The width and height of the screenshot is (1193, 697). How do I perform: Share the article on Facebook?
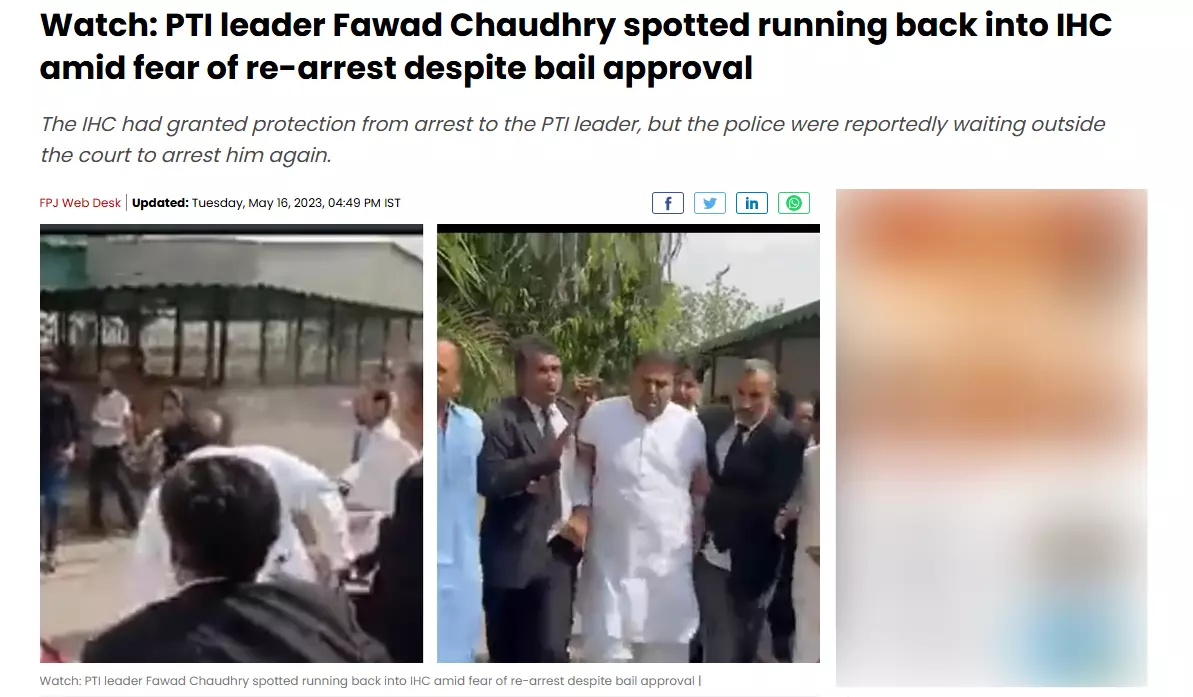pos(667,203)
